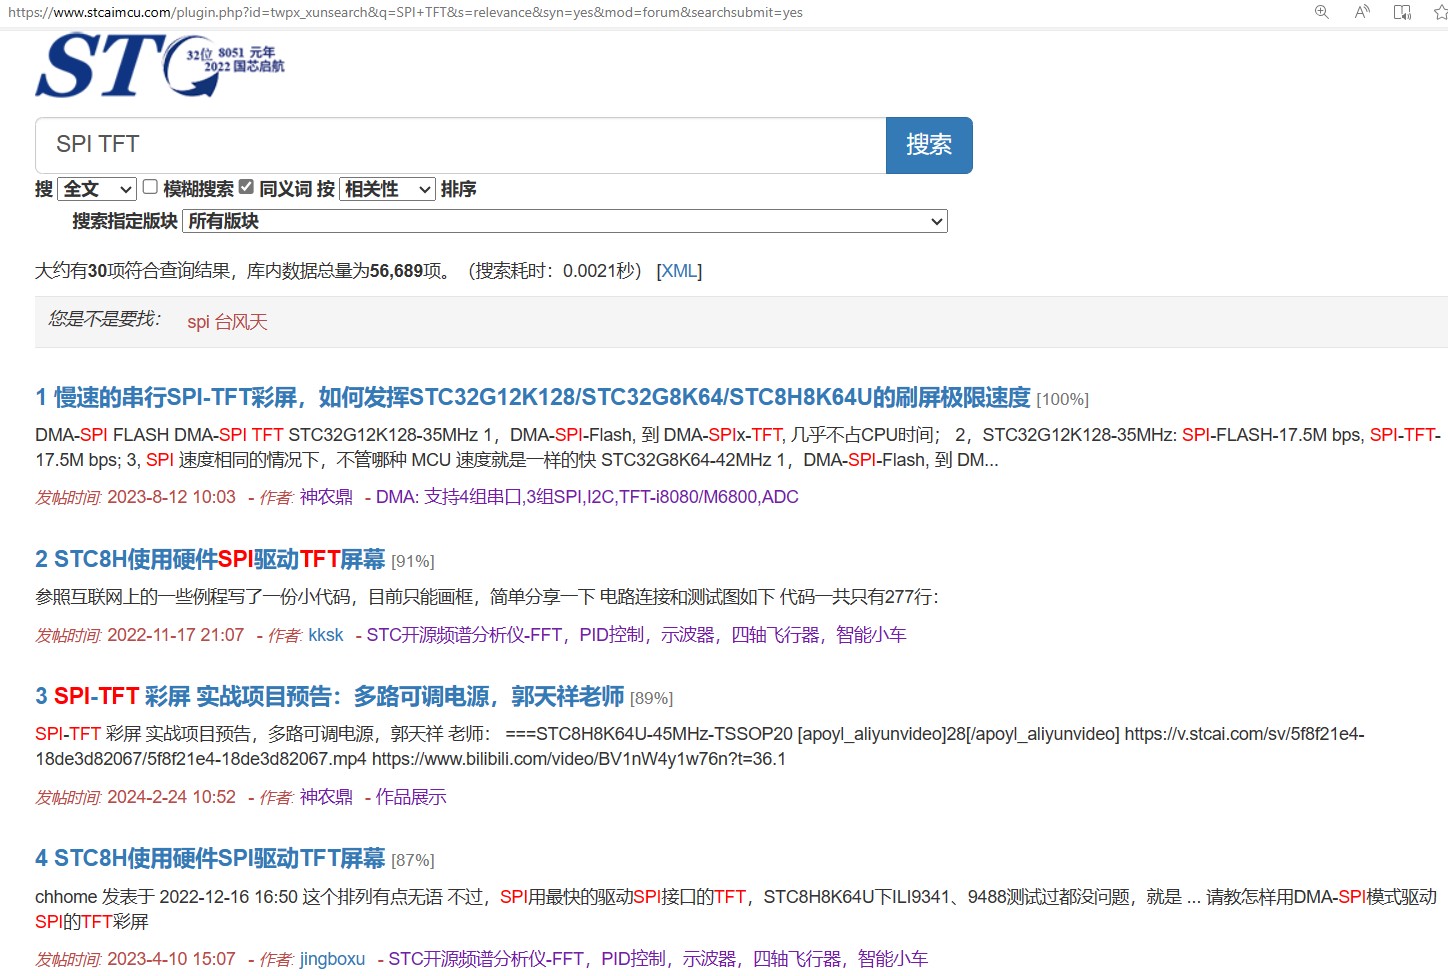
Task: Click the suggestion spi 台风天
Action: pyautogui.click(x=227, y=322)
